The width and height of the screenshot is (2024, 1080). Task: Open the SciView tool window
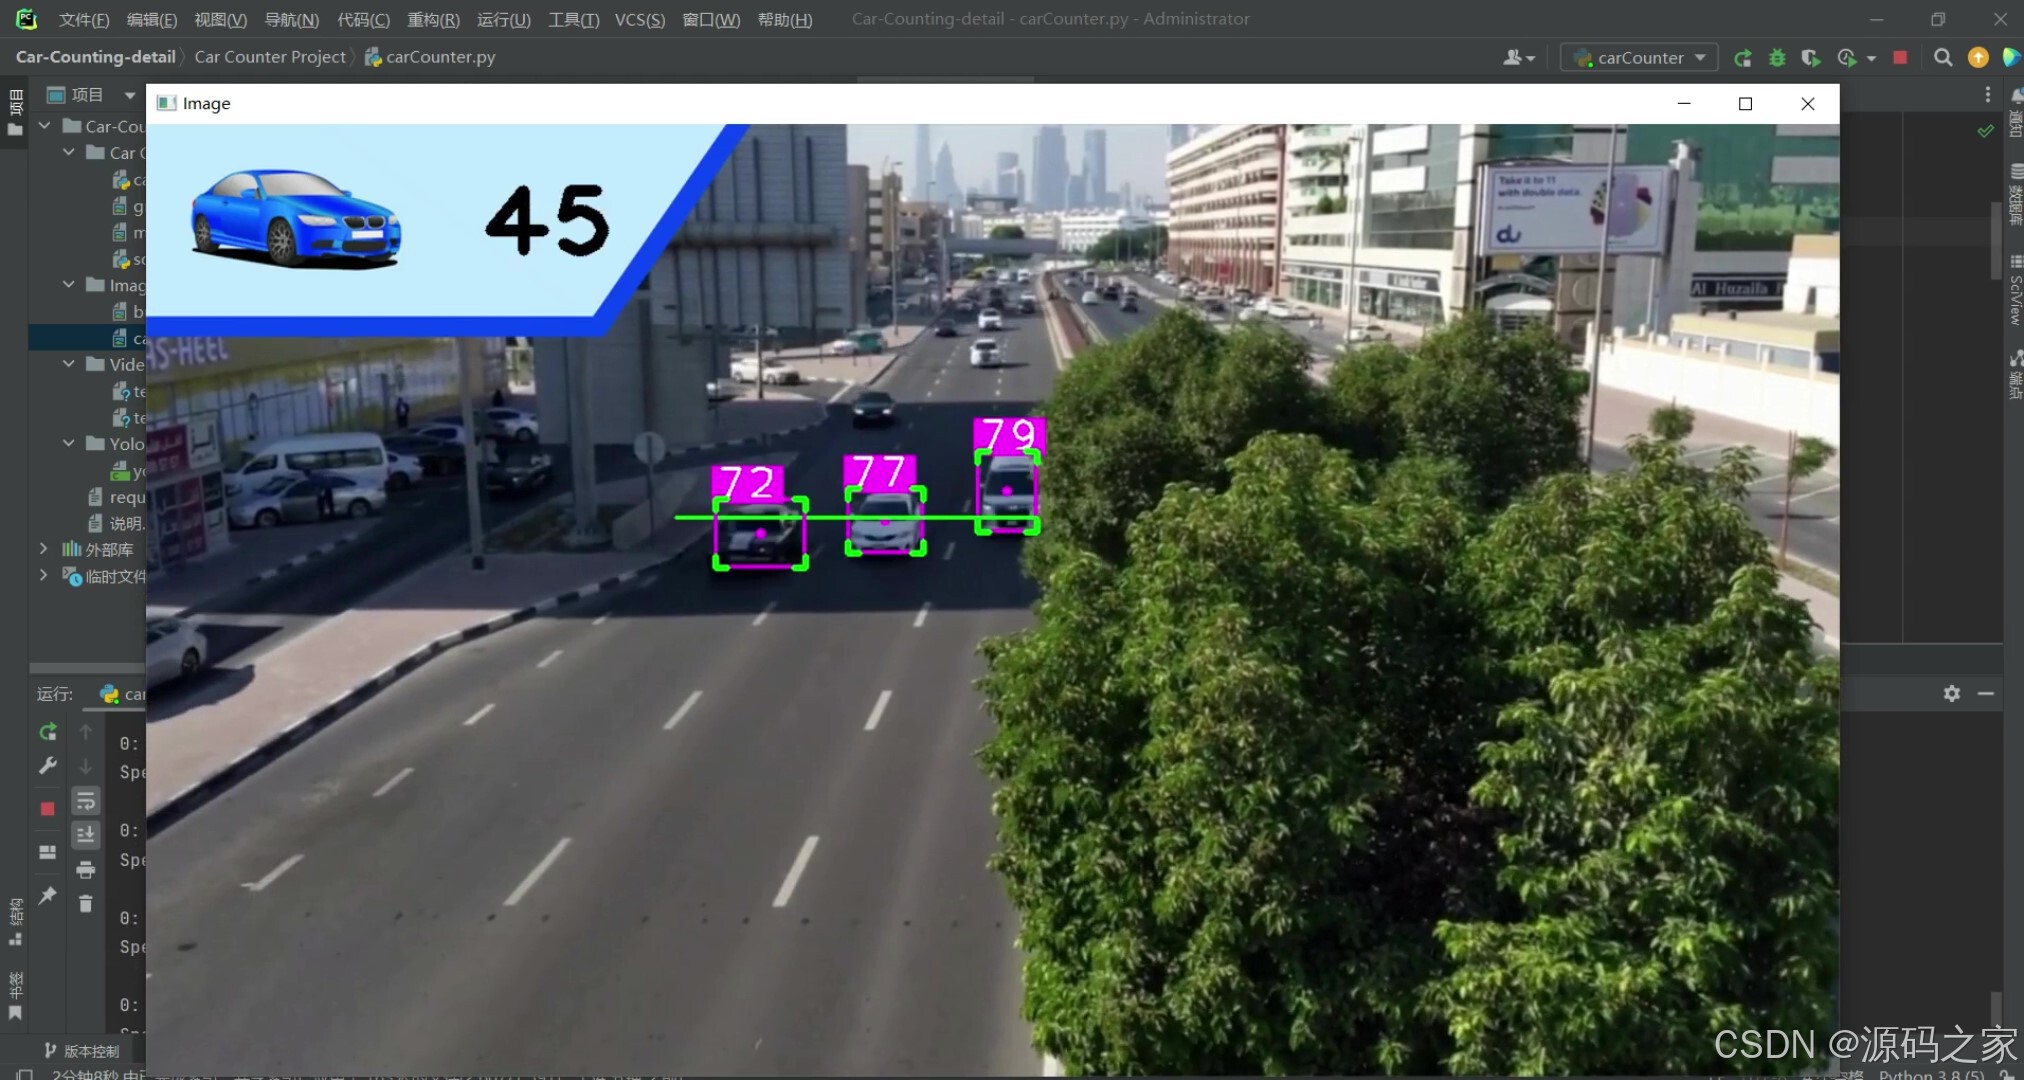coord(2016,292)
